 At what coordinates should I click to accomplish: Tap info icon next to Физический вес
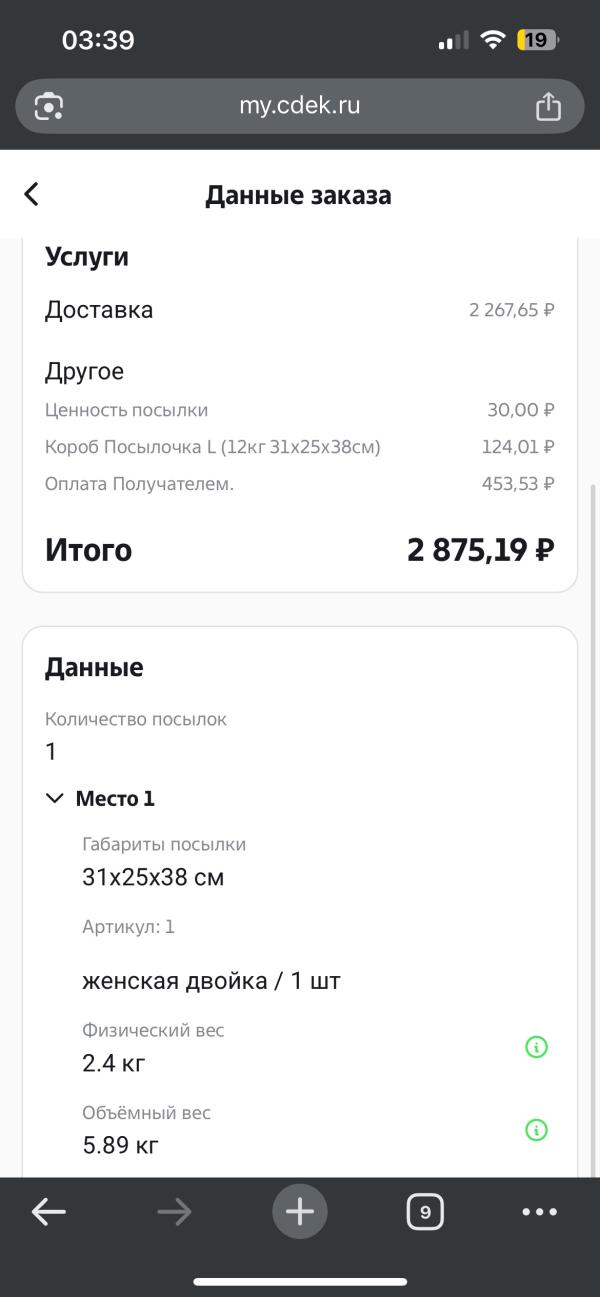click(x=537, y=1047)
